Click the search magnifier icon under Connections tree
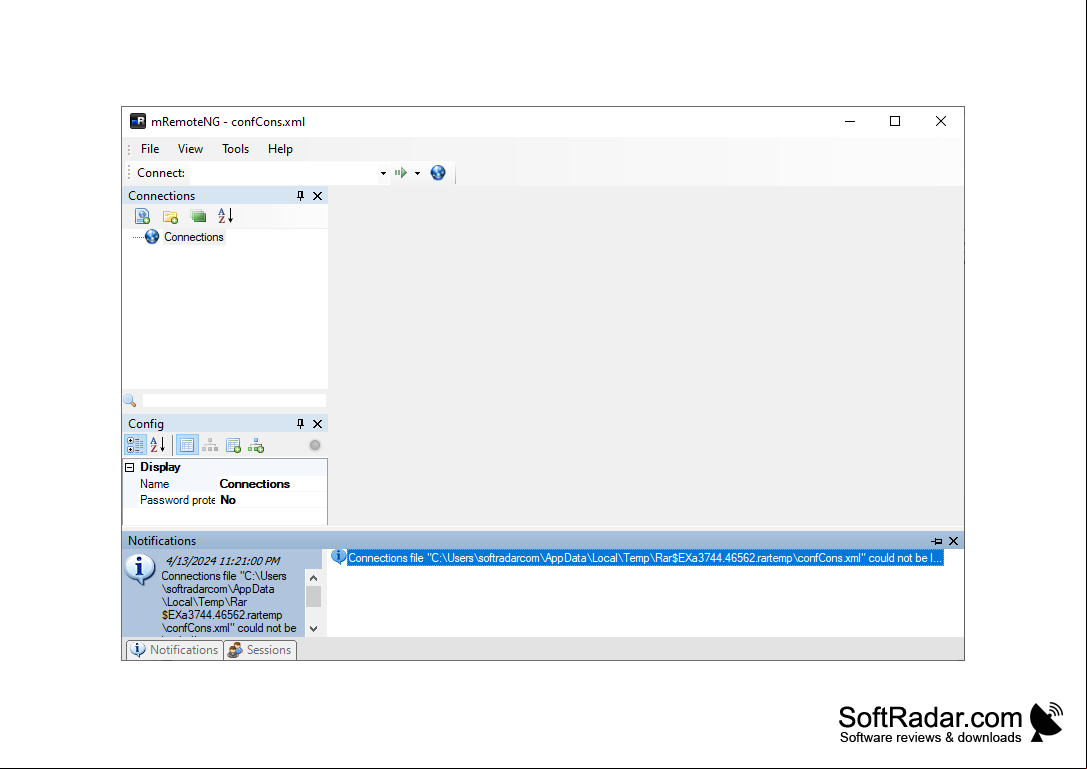This screenshot has height=769, width=1087. pos(130,400)
